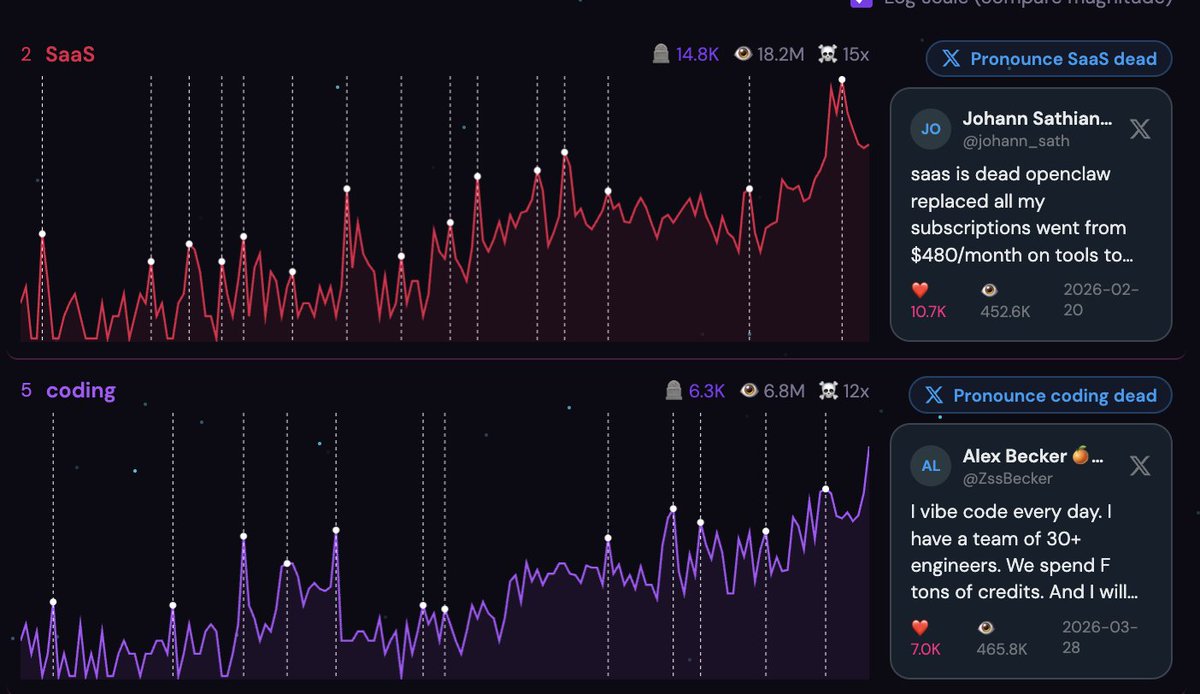
Task: Click the skull icon beside 12x
Action: point(827,391)
